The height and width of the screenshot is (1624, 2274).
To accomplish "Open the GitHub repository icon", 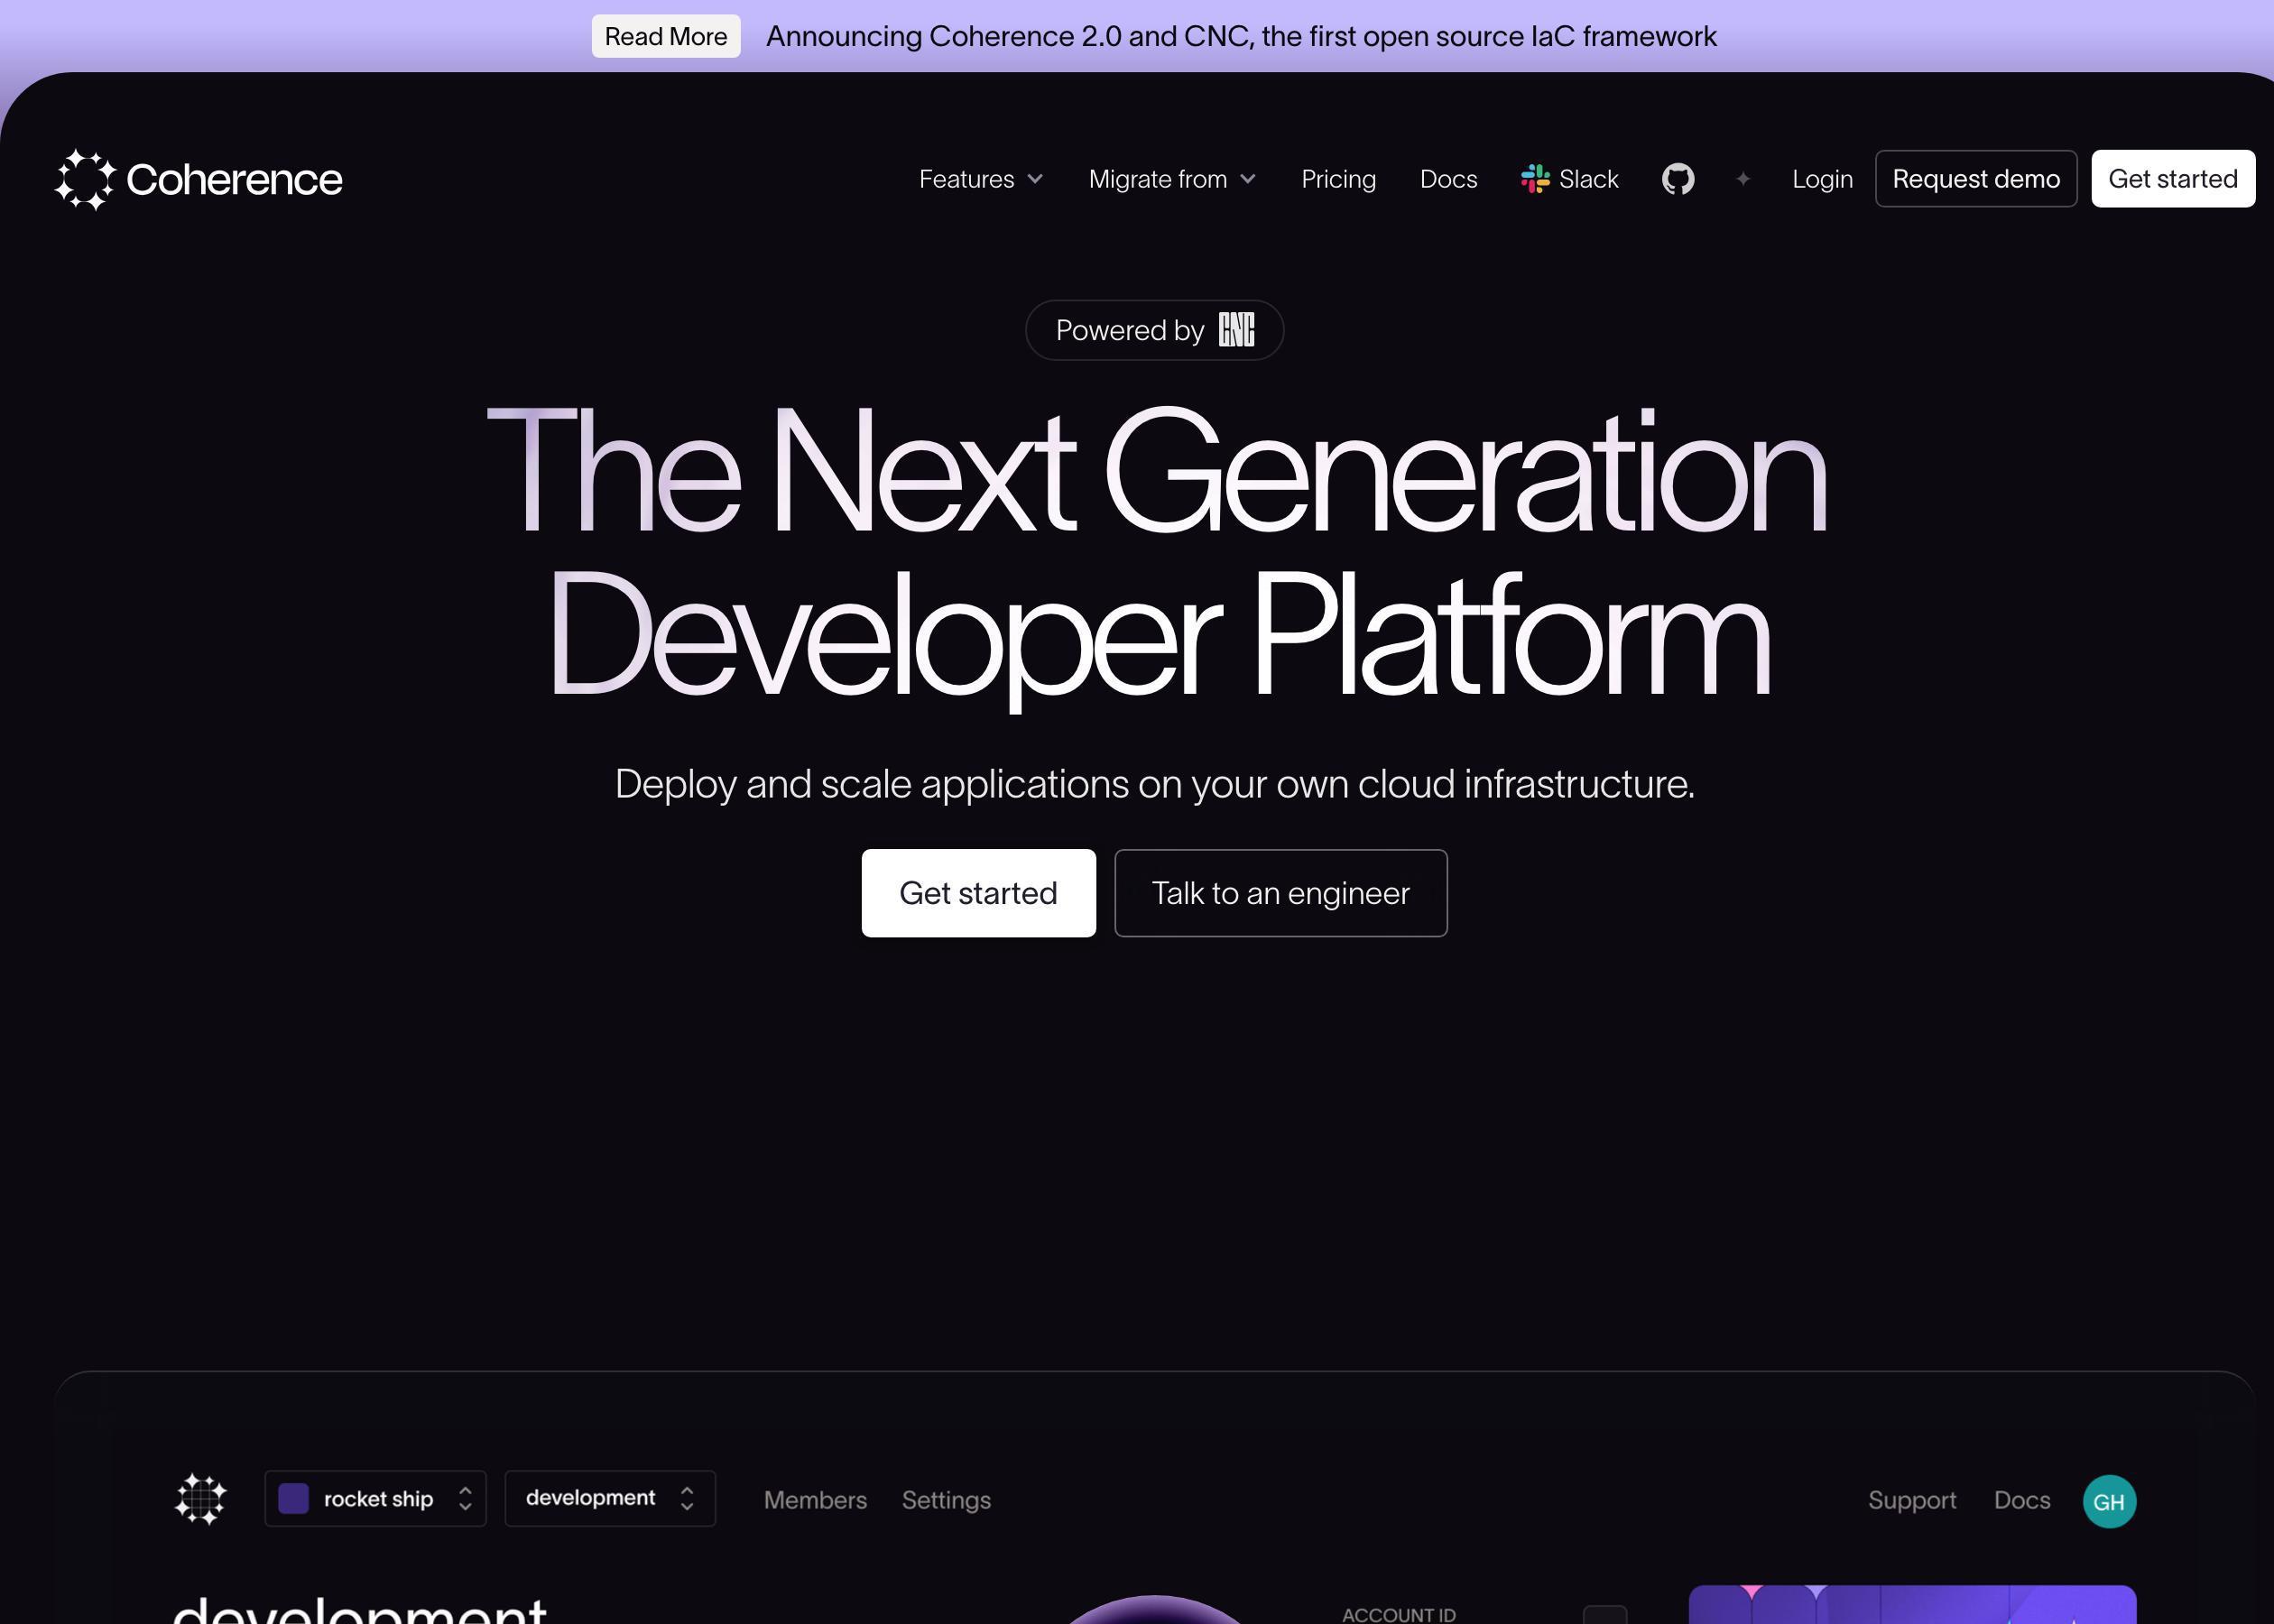I will click(x=1677, y=178).
